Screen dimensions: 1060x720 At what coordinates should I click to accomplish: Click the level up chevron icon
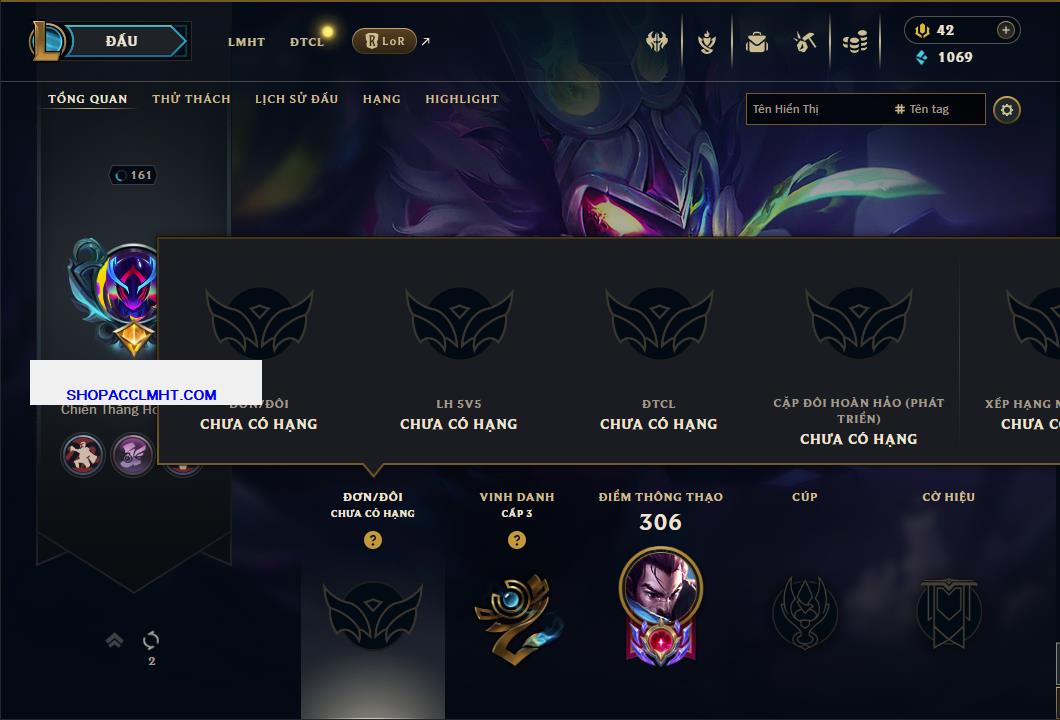point(114,640)
